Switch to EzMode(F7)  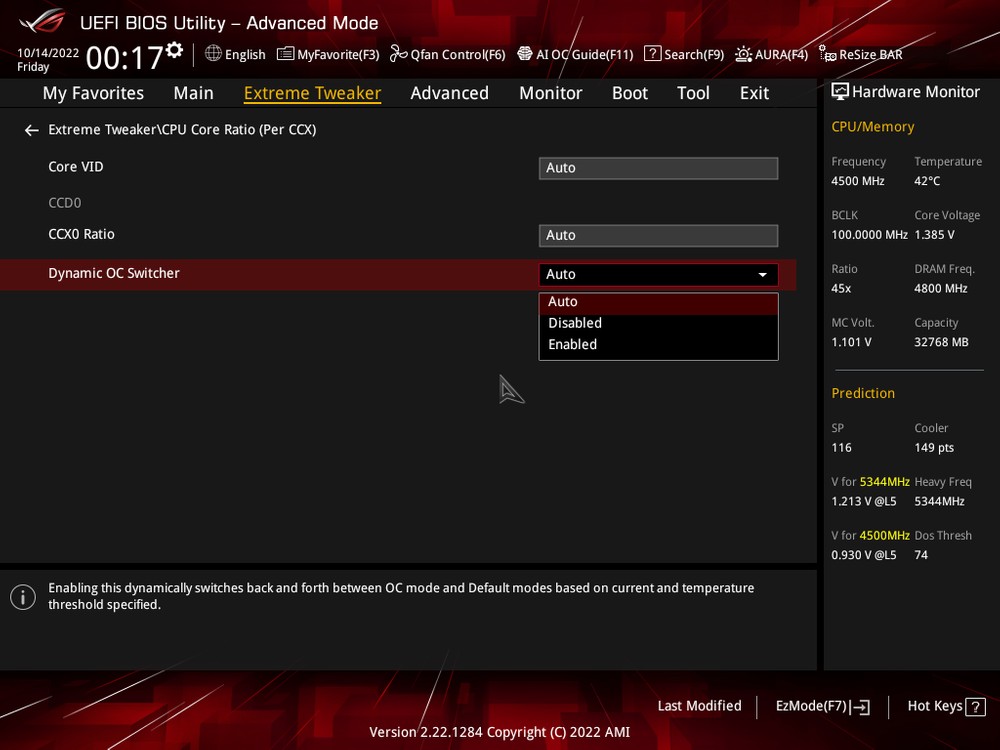point(822,706)
